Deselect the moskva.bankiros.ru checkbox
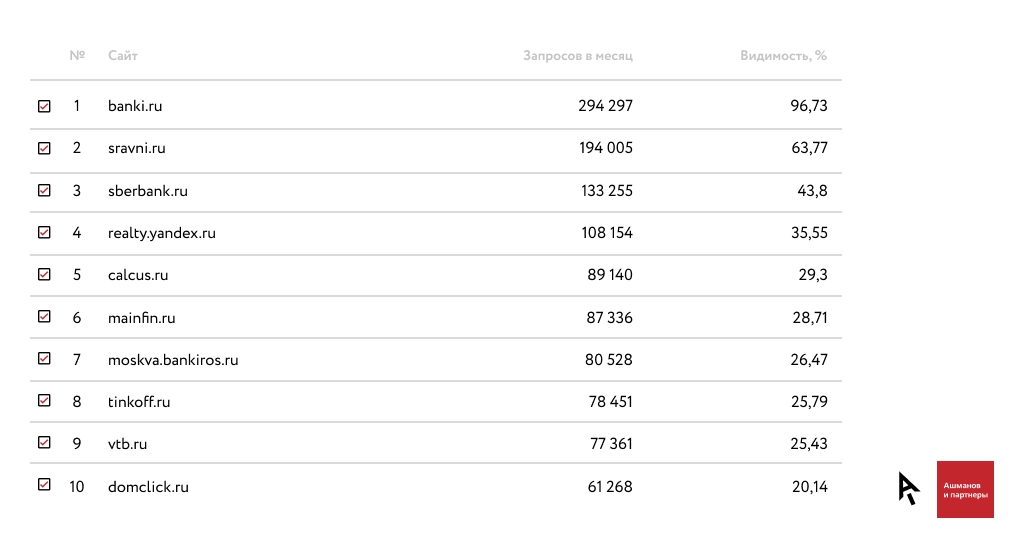The width and height of the screenshot is (1024, 548). [x=44, y=358]
